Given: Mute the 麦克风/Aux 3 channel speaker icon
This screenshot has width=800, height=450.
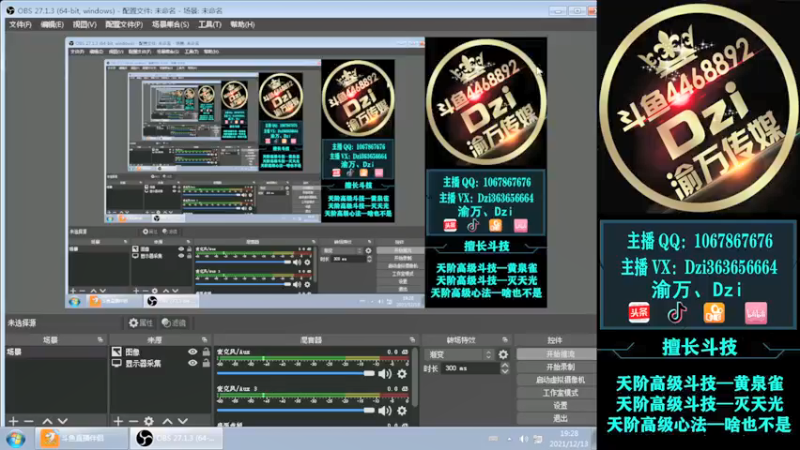Looking at the screenshot, I should click(x=385, y=410).
